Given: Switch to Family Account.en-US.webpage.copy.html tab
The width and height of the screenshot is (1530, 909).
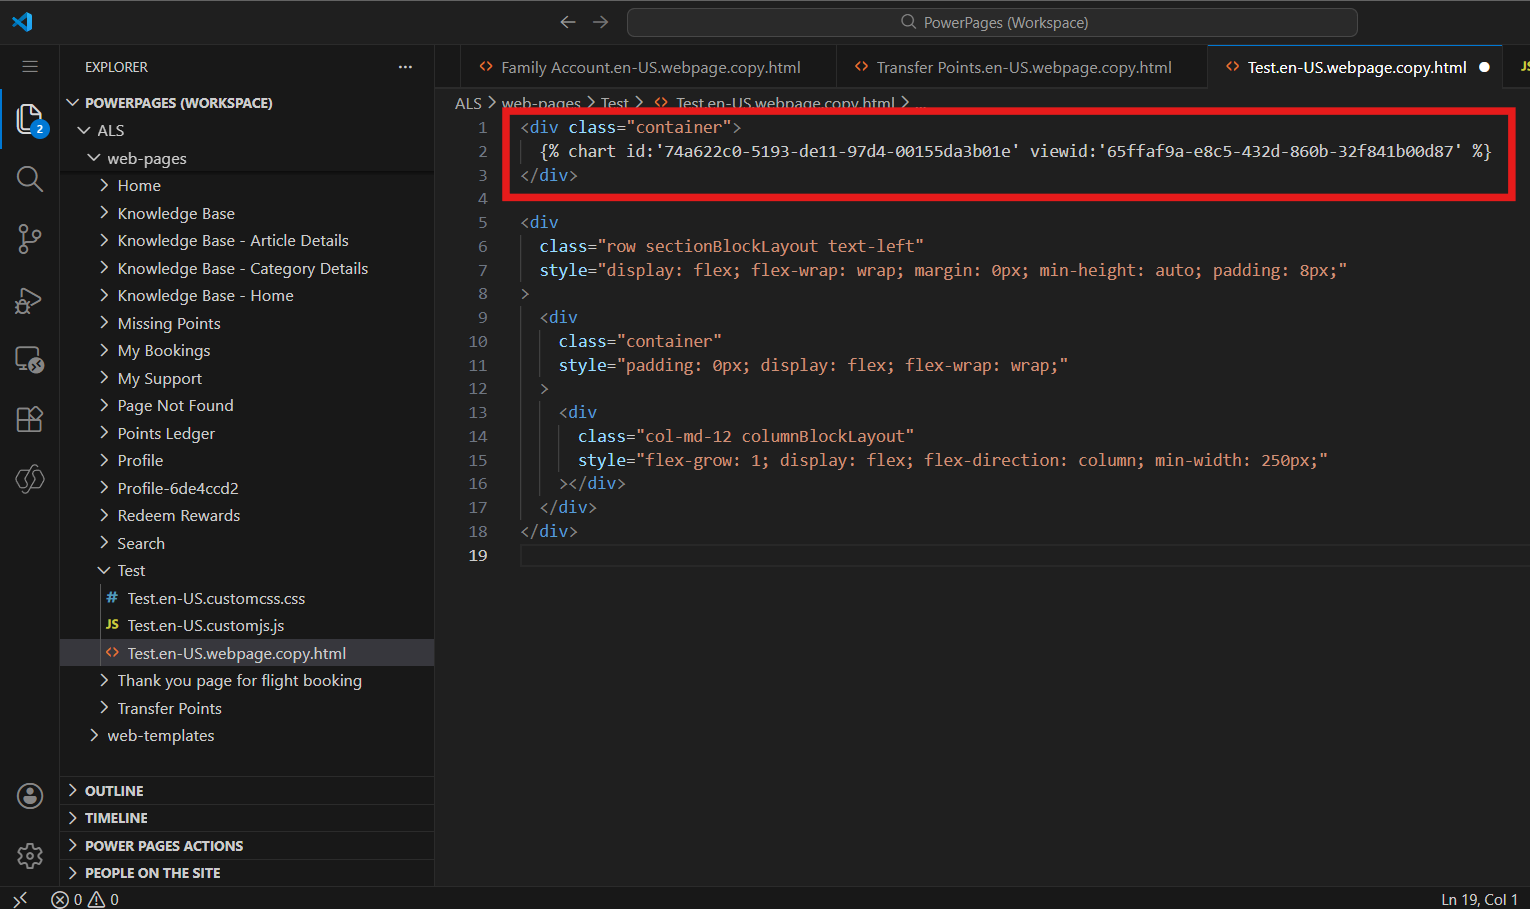Looking at the screenshot, I should point(650,67).
